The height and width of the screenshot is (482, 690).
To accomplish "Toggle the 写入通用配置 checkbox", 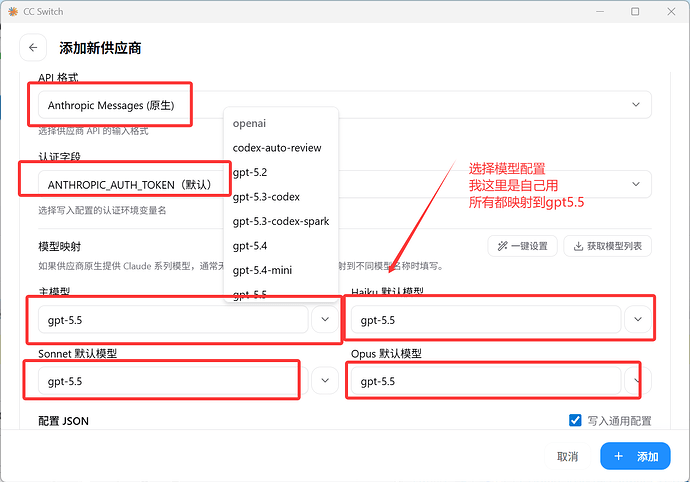I will coord(575,420).
